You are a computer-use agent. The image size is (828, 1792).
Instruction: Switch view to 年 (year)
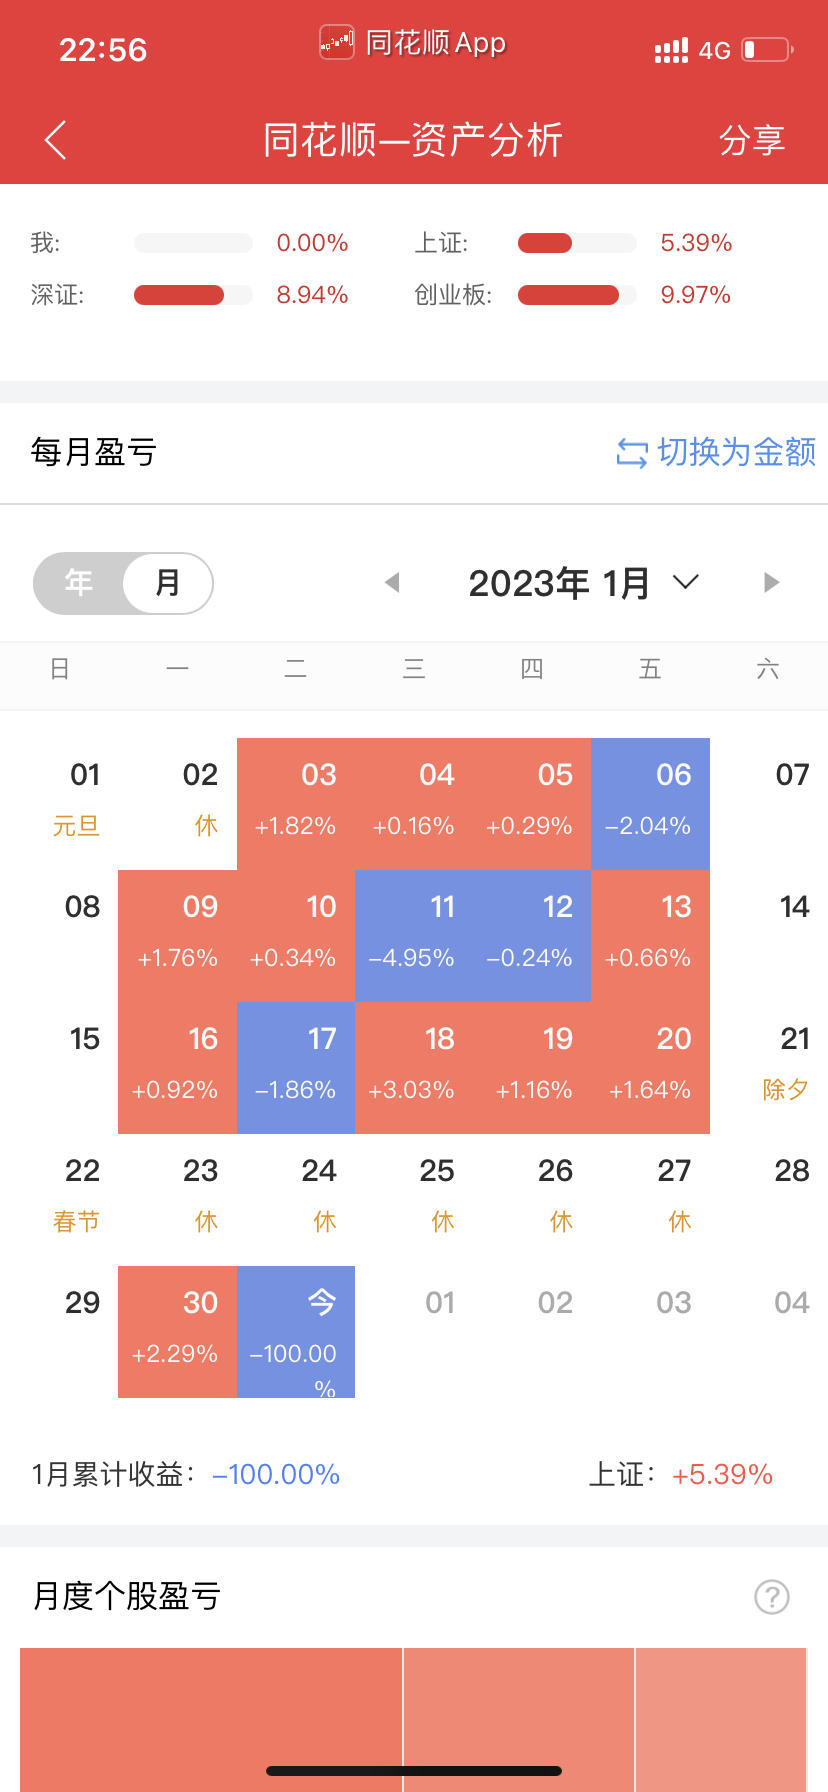pos(79,583)
